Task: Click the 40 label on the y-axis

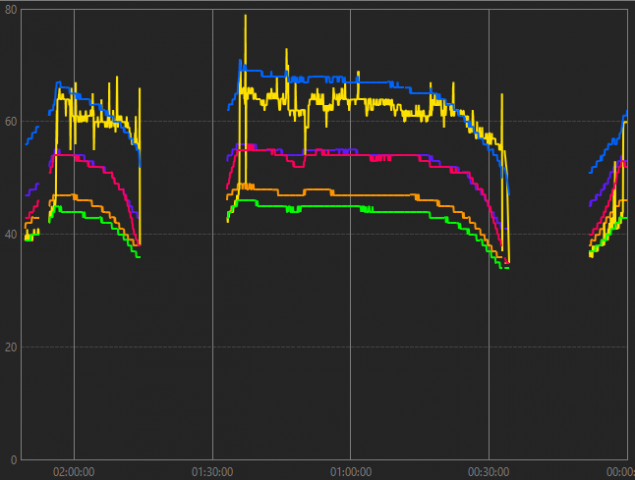Action: pyautogui.click(x=9, y=235)
